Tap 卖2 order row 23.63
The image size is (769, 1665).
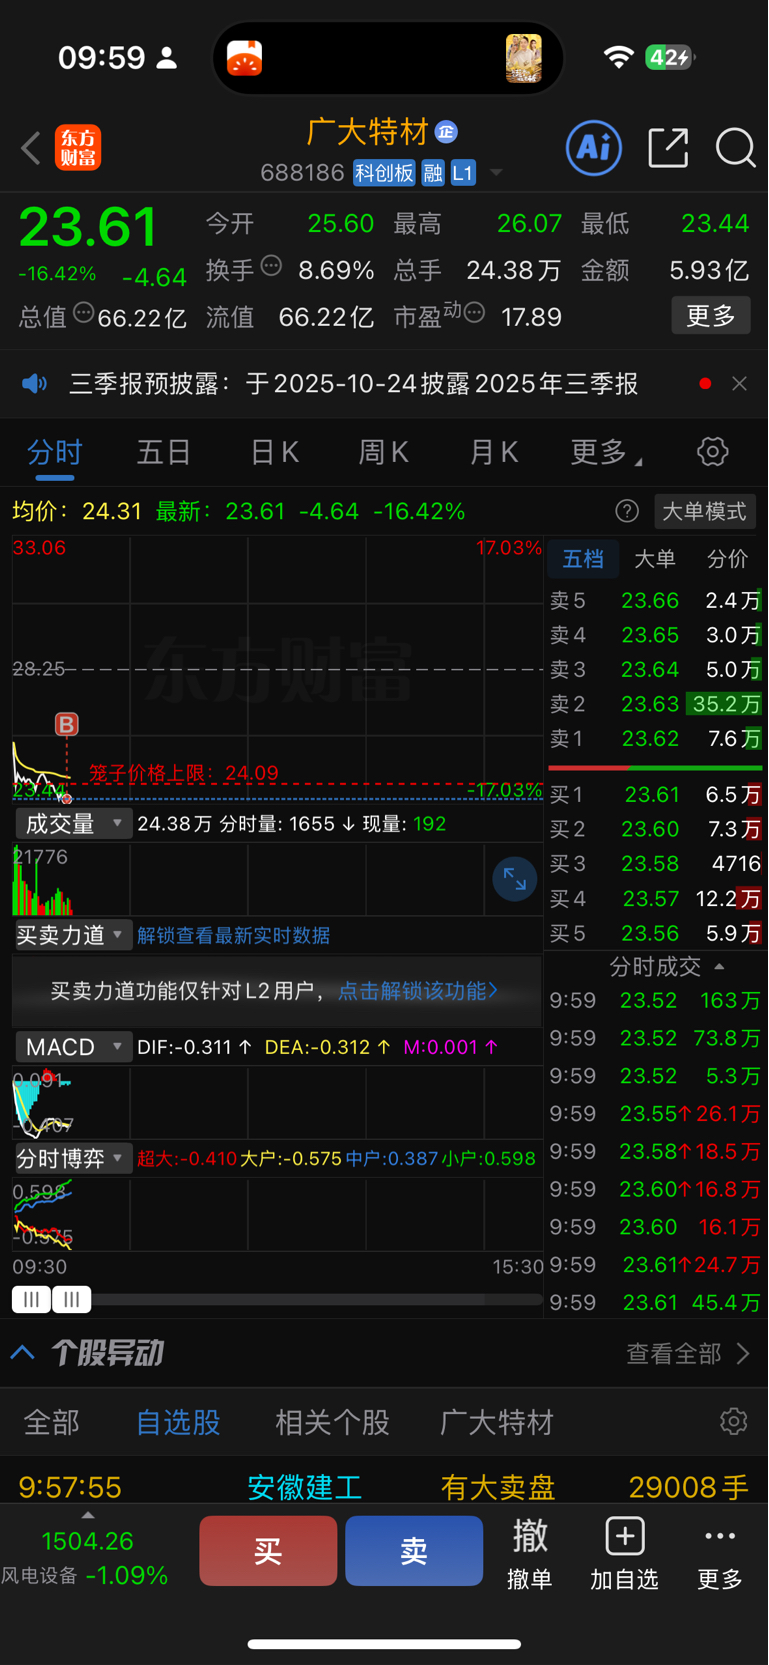tap(655, 704)
